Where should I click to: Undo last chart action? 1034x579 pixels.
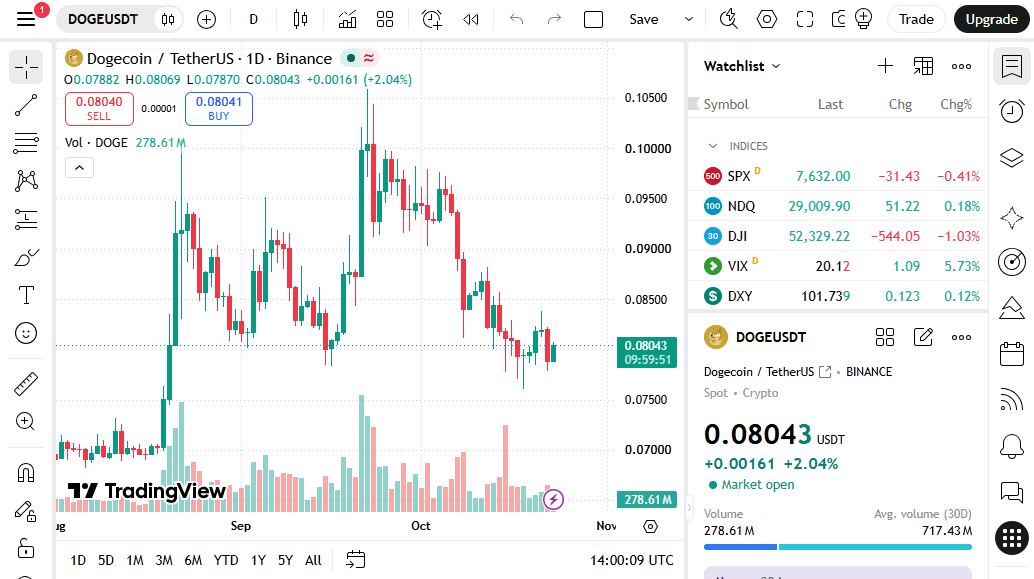coord(516,19)
